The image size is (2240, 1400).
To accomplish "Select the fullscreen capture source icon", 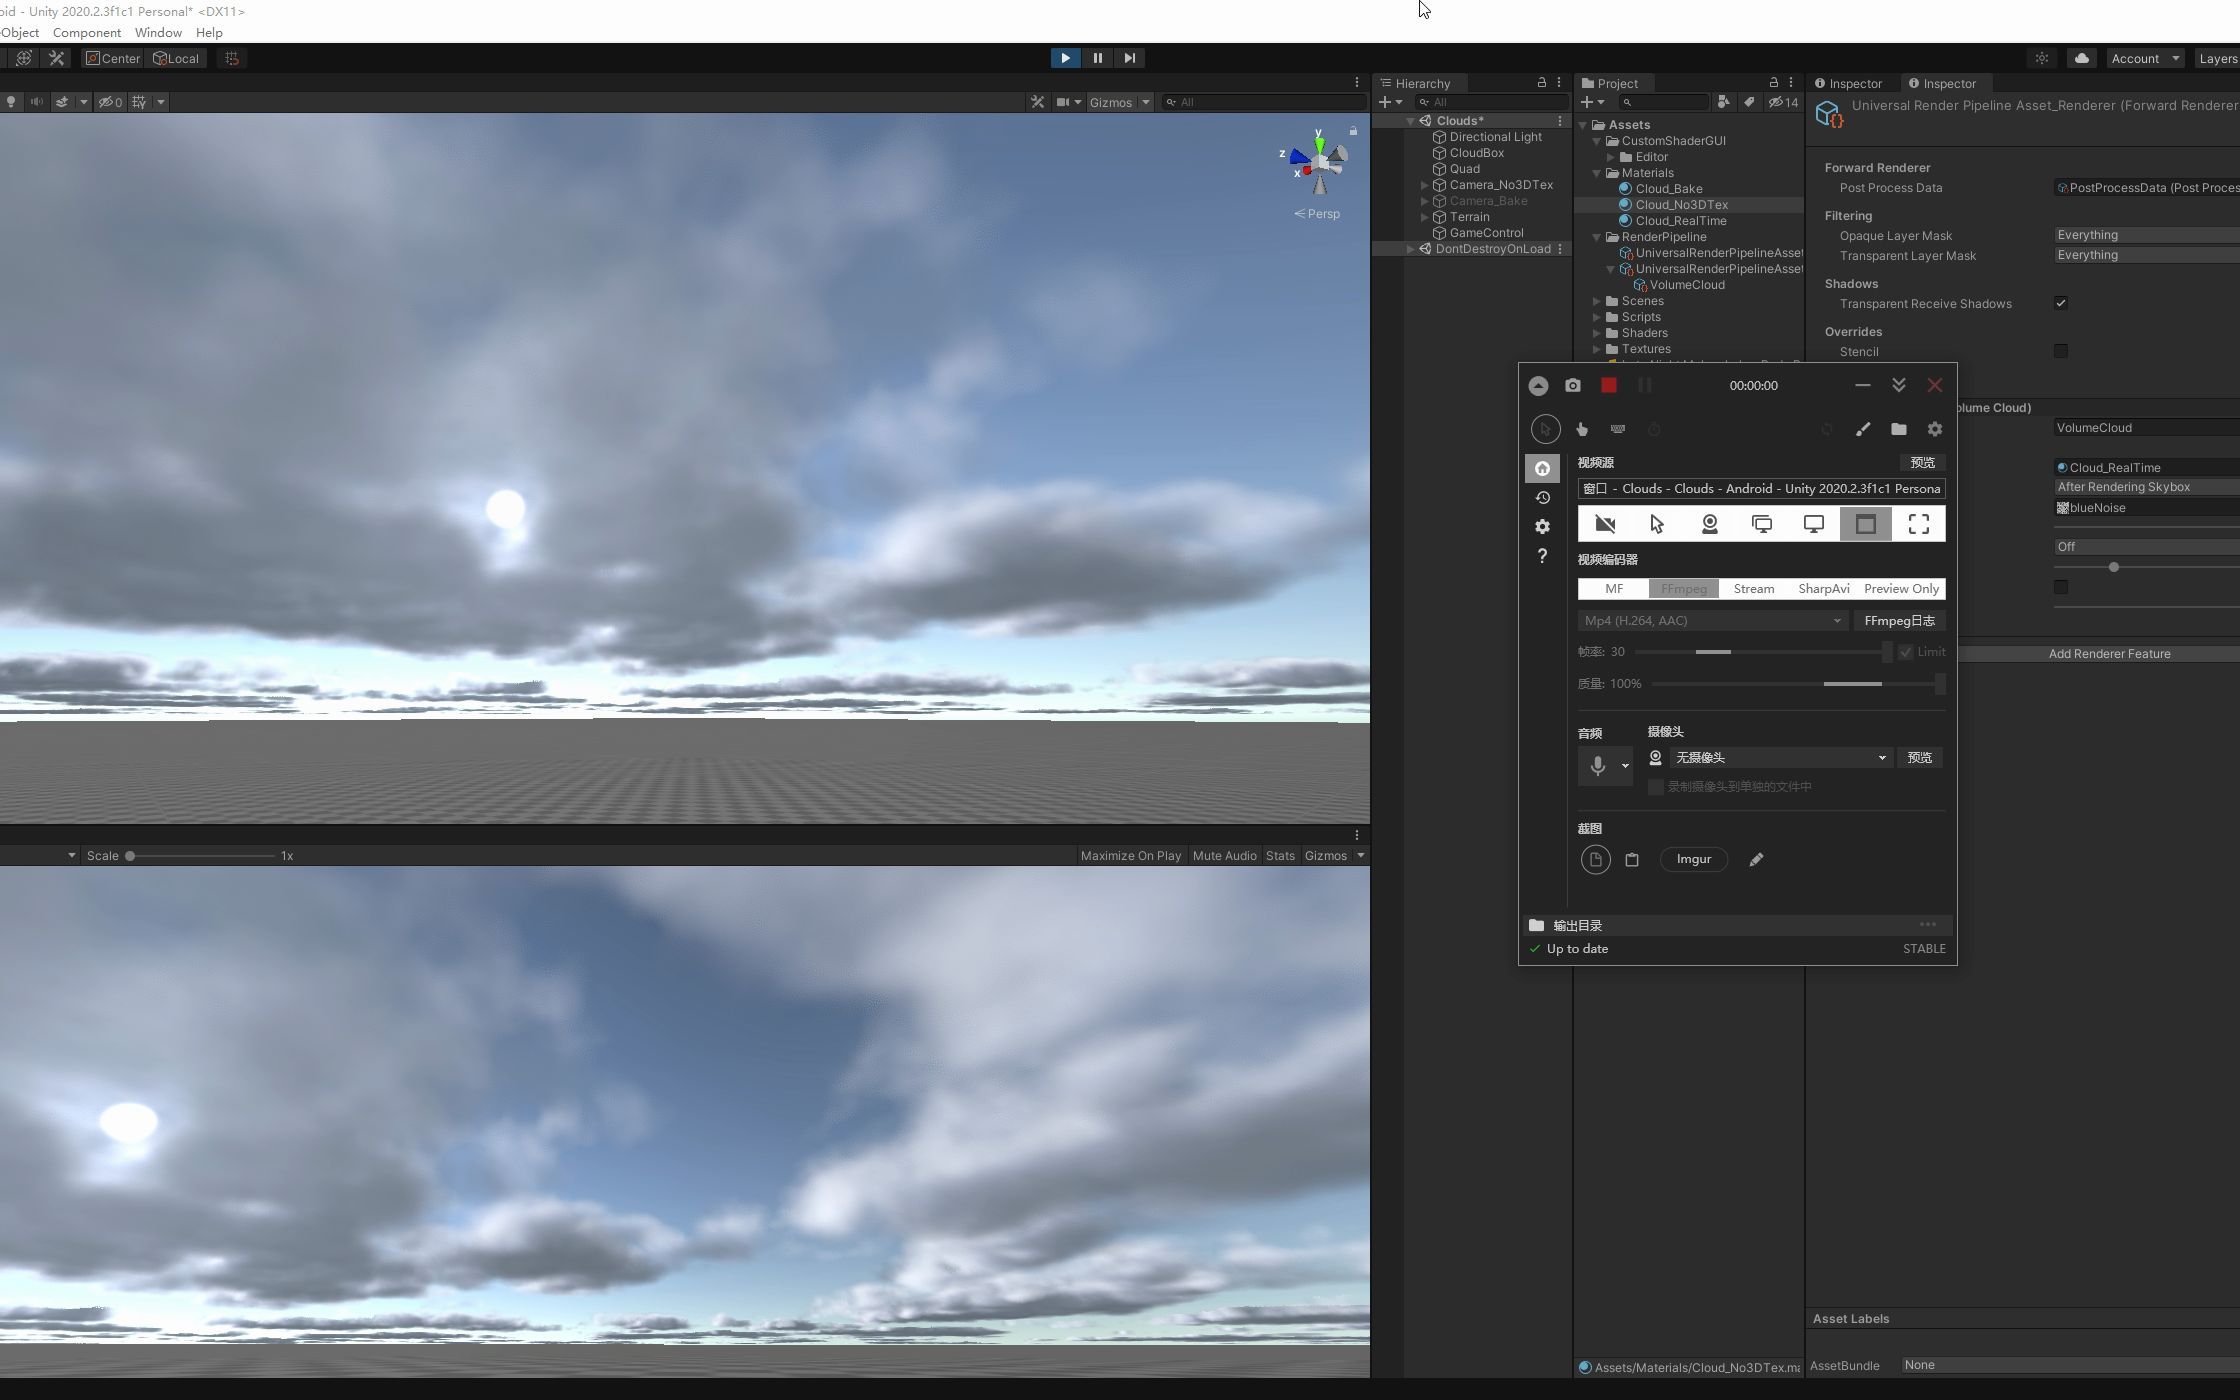I will (1918, 523).
